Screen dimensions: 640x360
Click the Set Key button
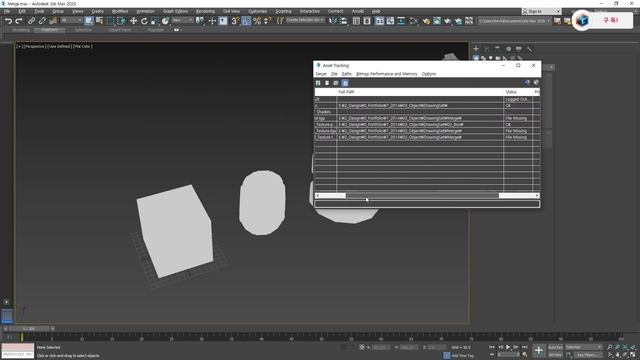click(x=555, y=355)
